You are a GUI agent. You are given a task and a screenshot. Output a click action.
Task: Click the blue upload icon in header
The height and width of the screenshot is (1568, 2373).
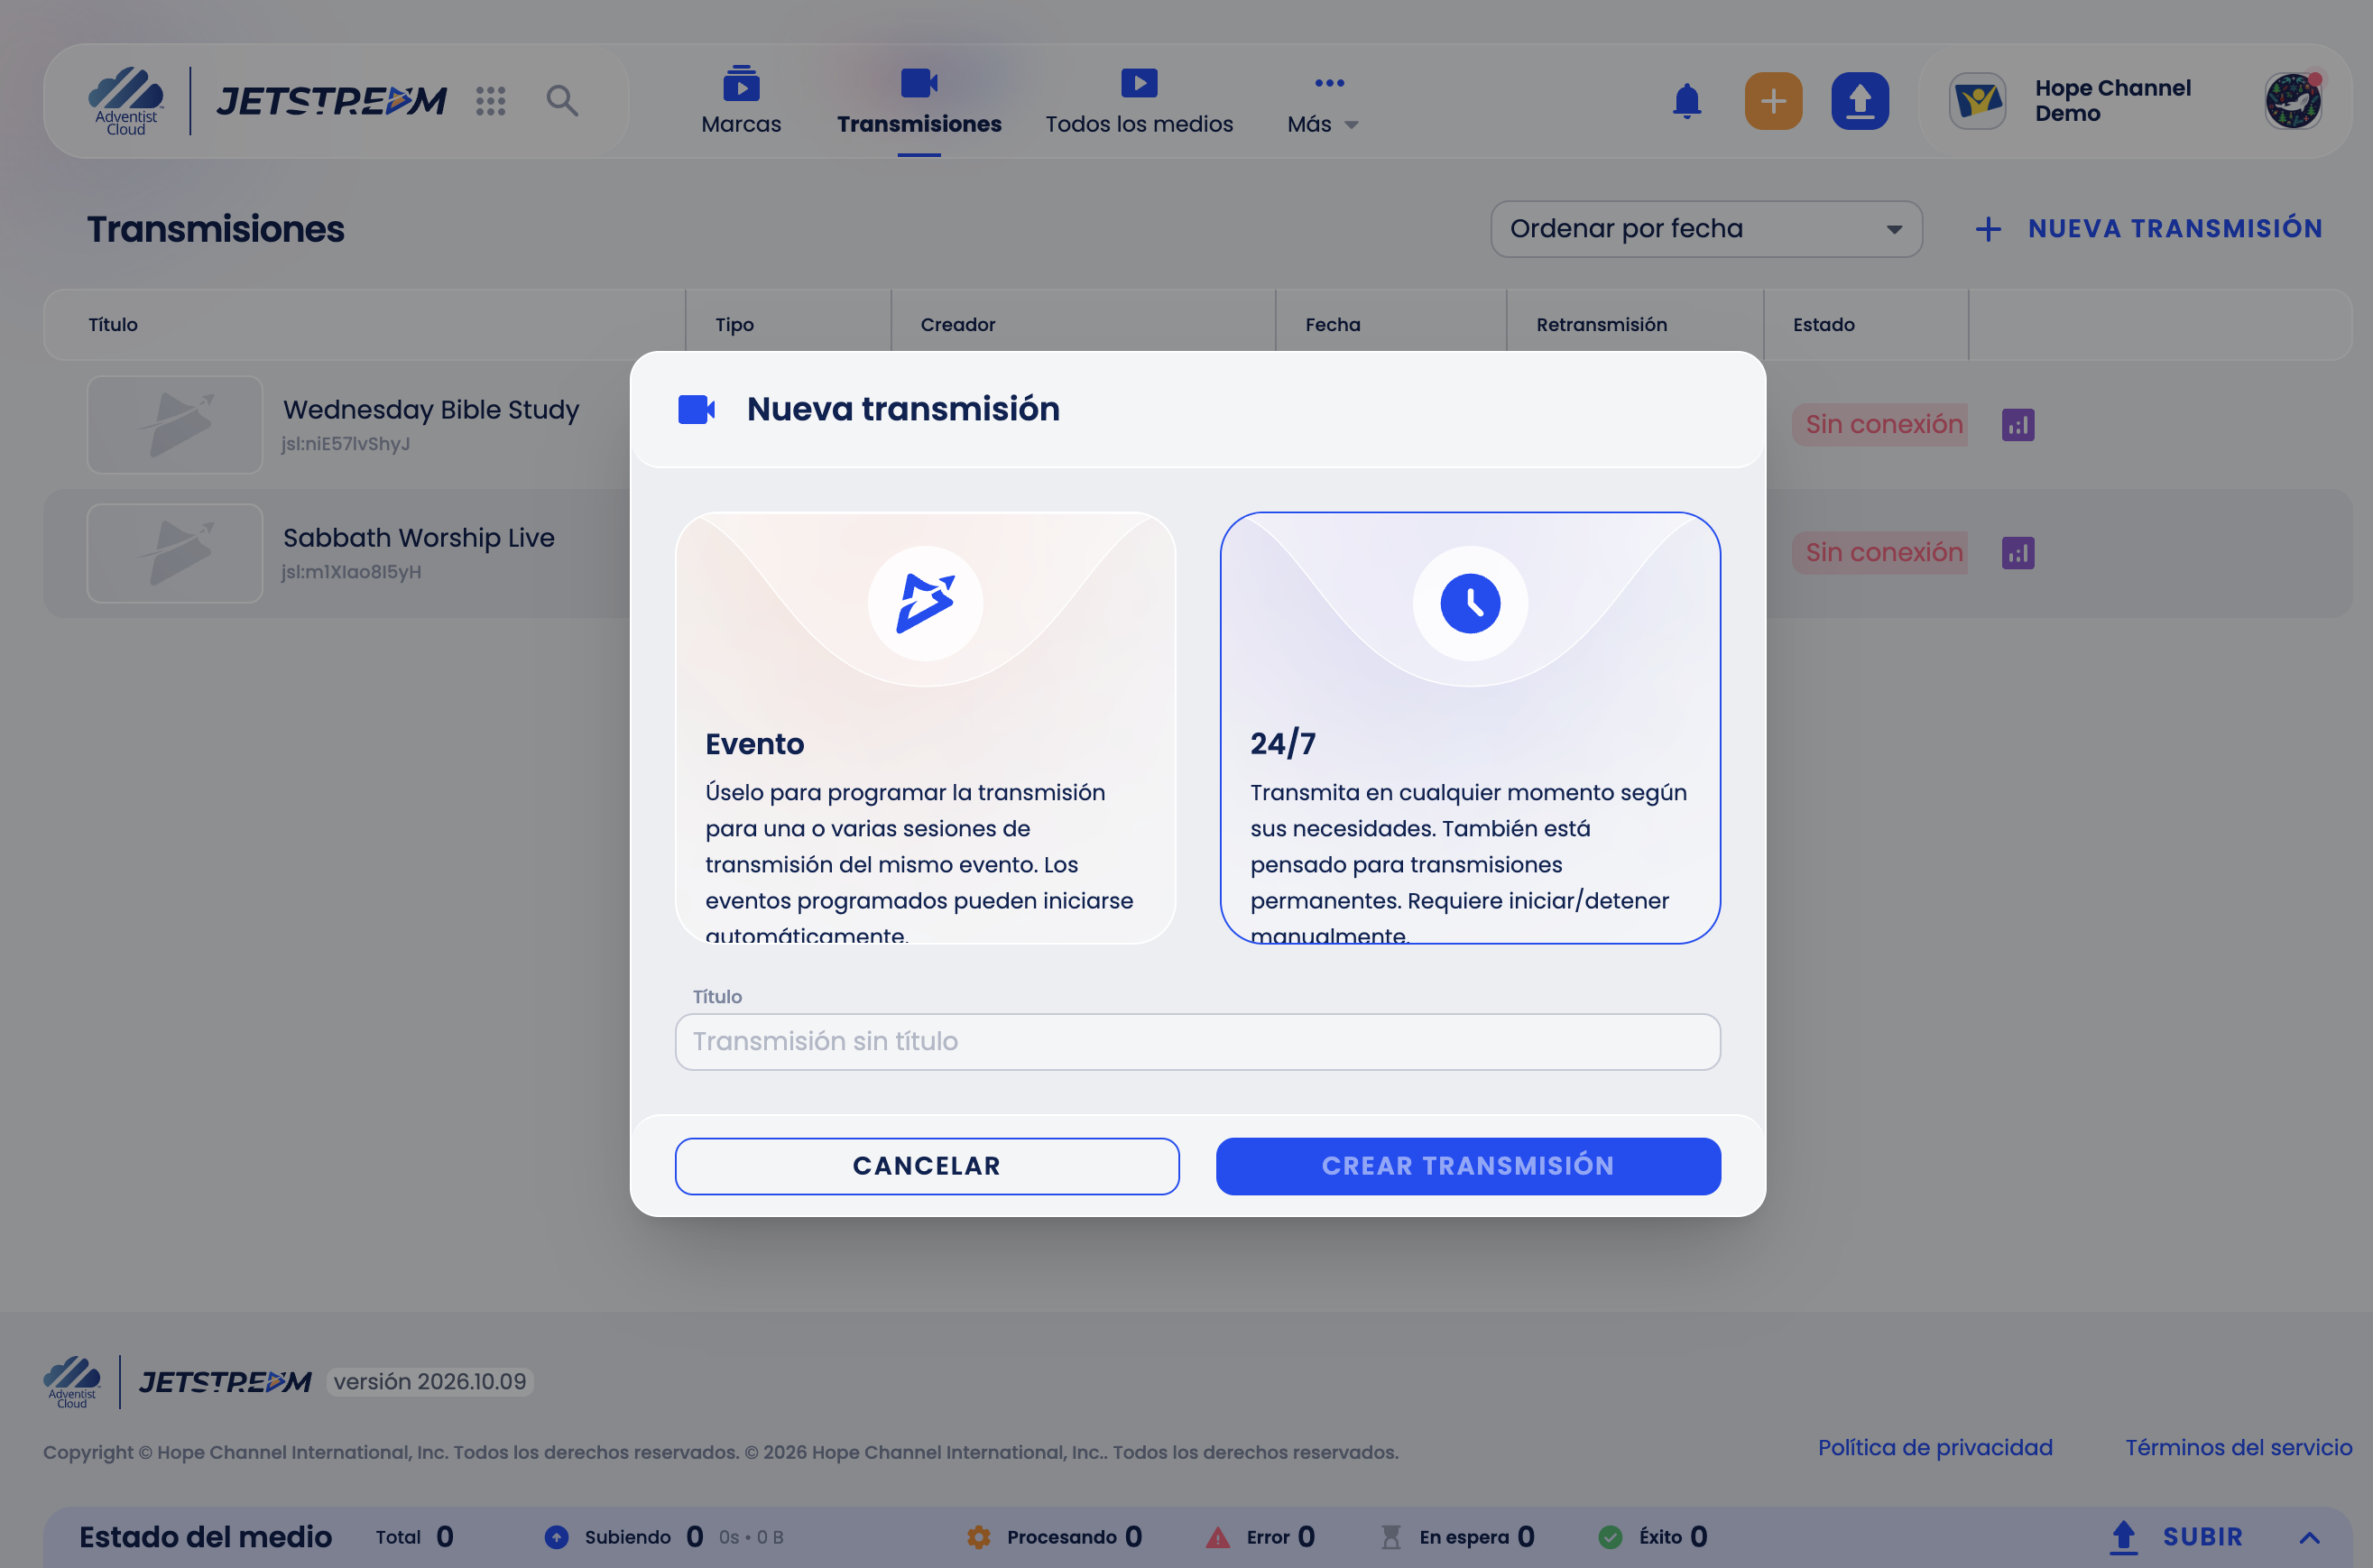point(1860,101)
